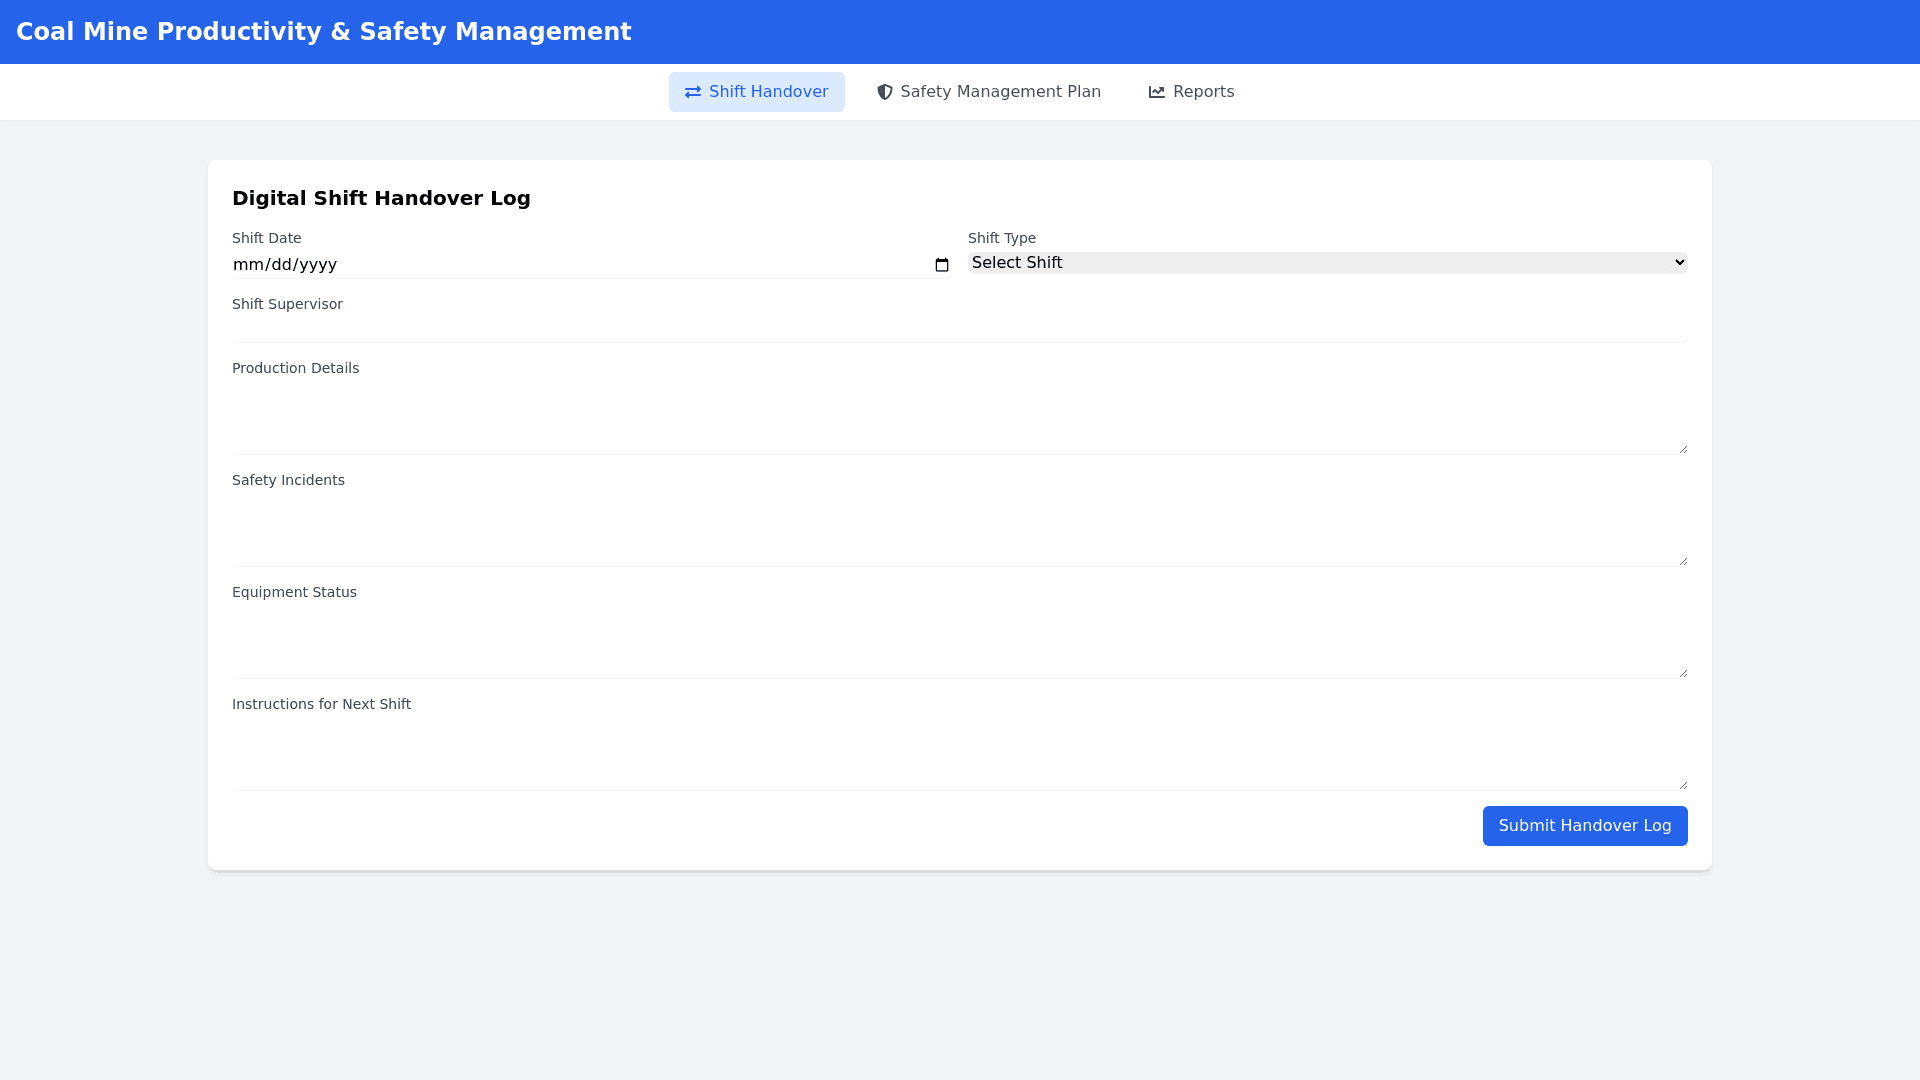This screenshot has height=1080, width=1920.
Task: Open the calendar picker icon in Shift Date
Action: 941,265
